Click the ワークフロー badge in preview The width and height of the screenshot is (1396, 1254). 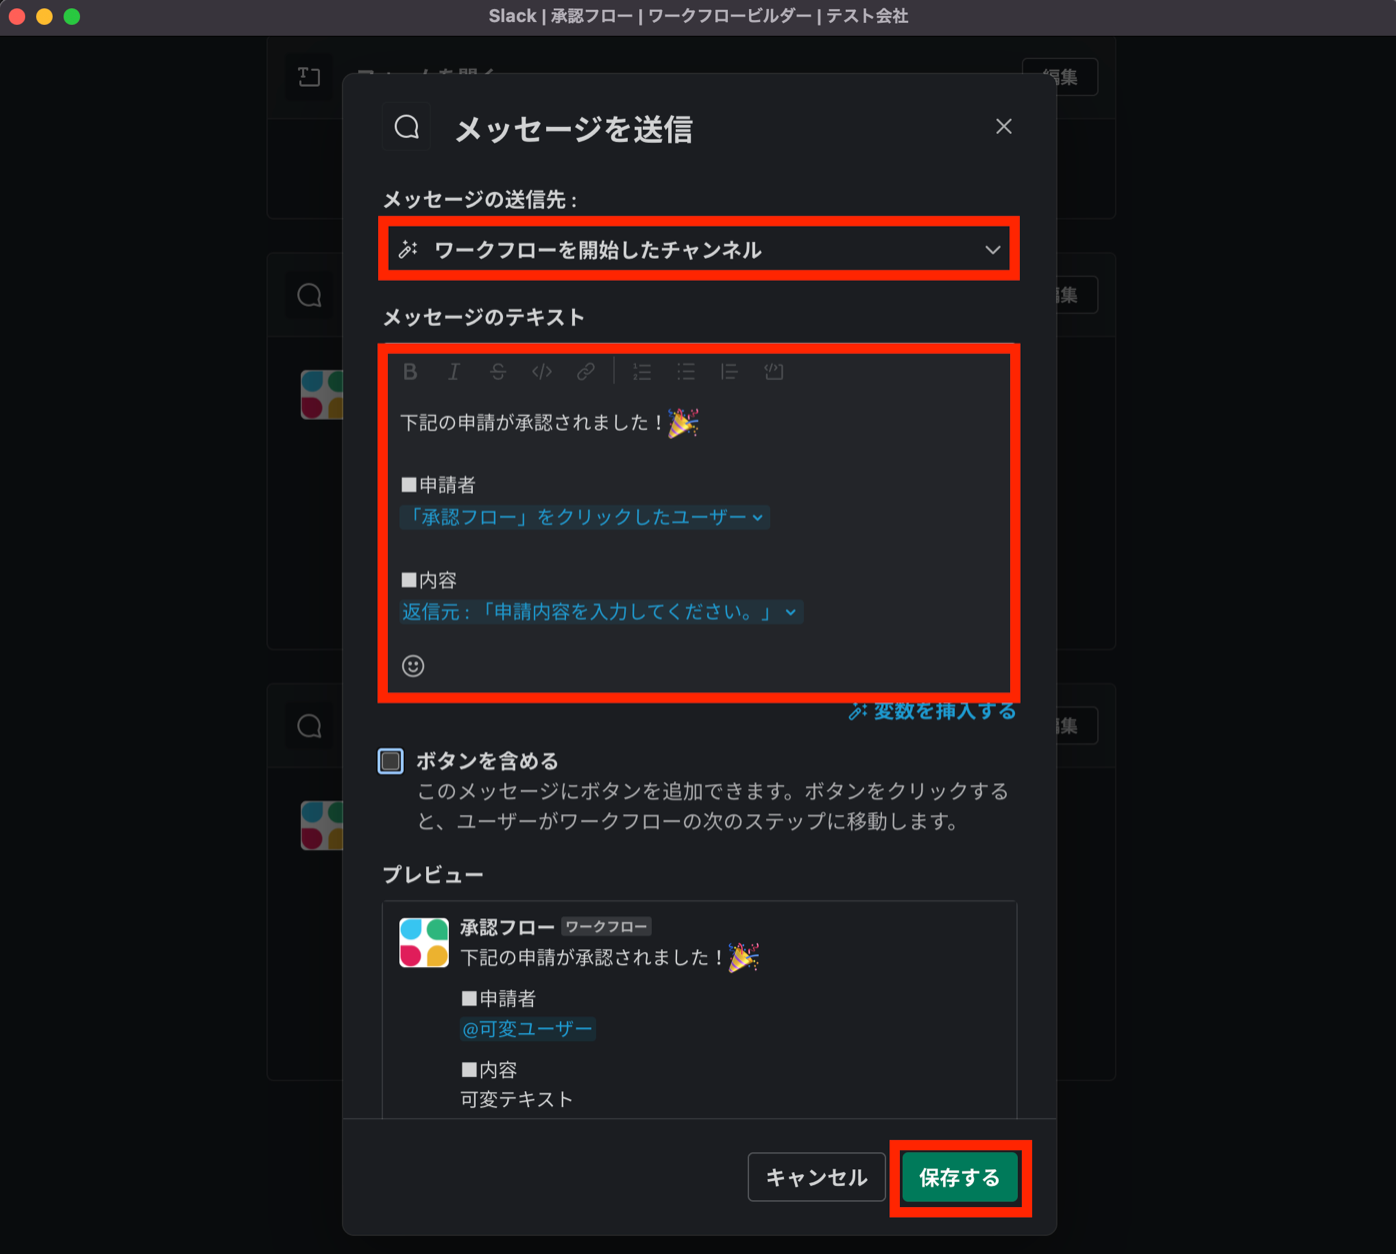point(606,927)
